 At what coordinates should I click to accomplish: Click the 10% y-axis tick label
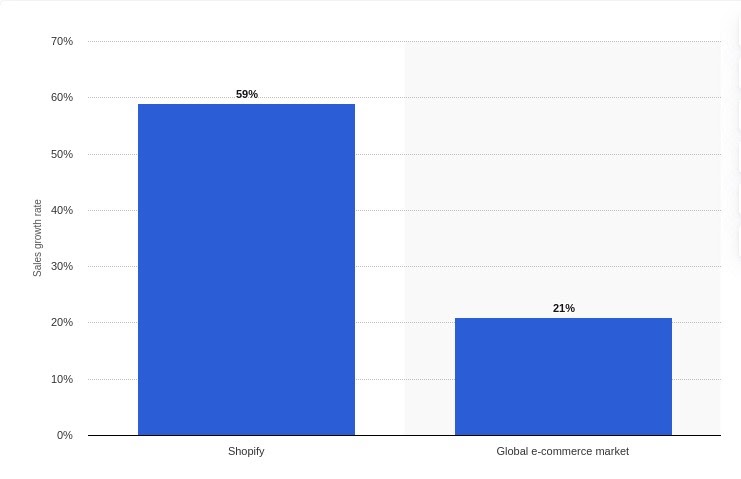pyautogui.click(x=62, y=379)
